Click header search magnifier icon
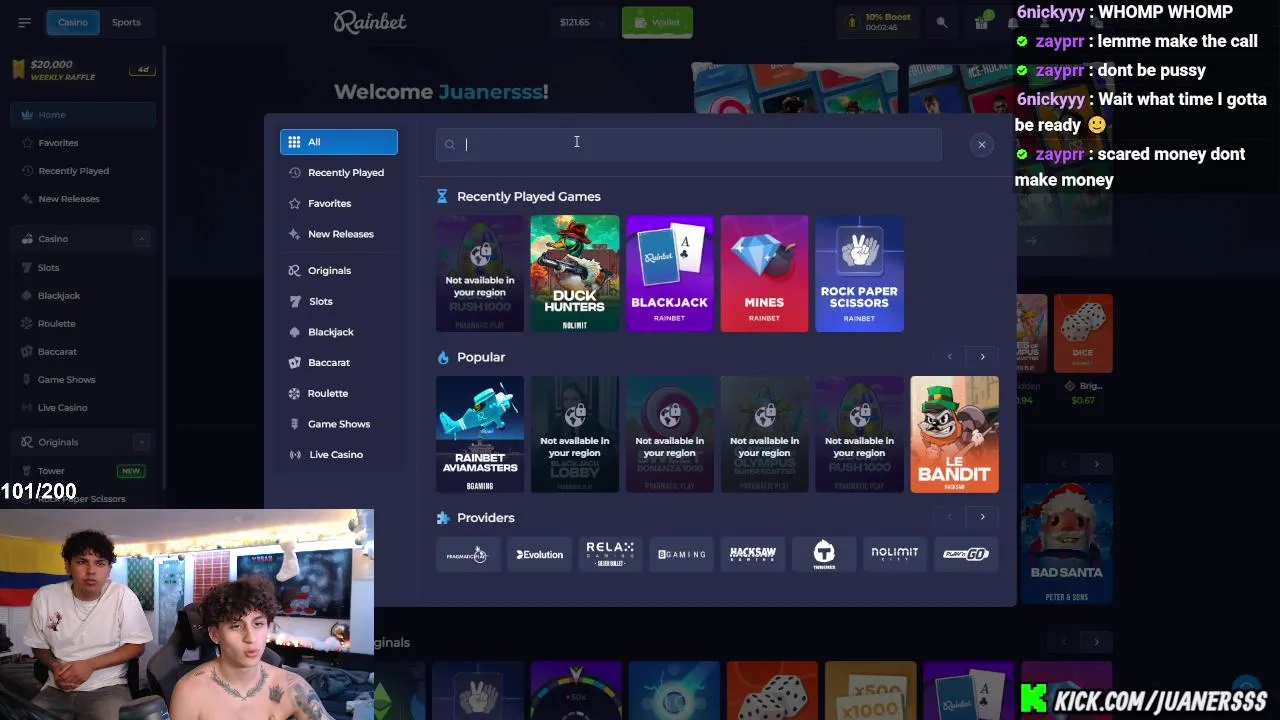The image size is (1280, 720). tap(942, 22)
